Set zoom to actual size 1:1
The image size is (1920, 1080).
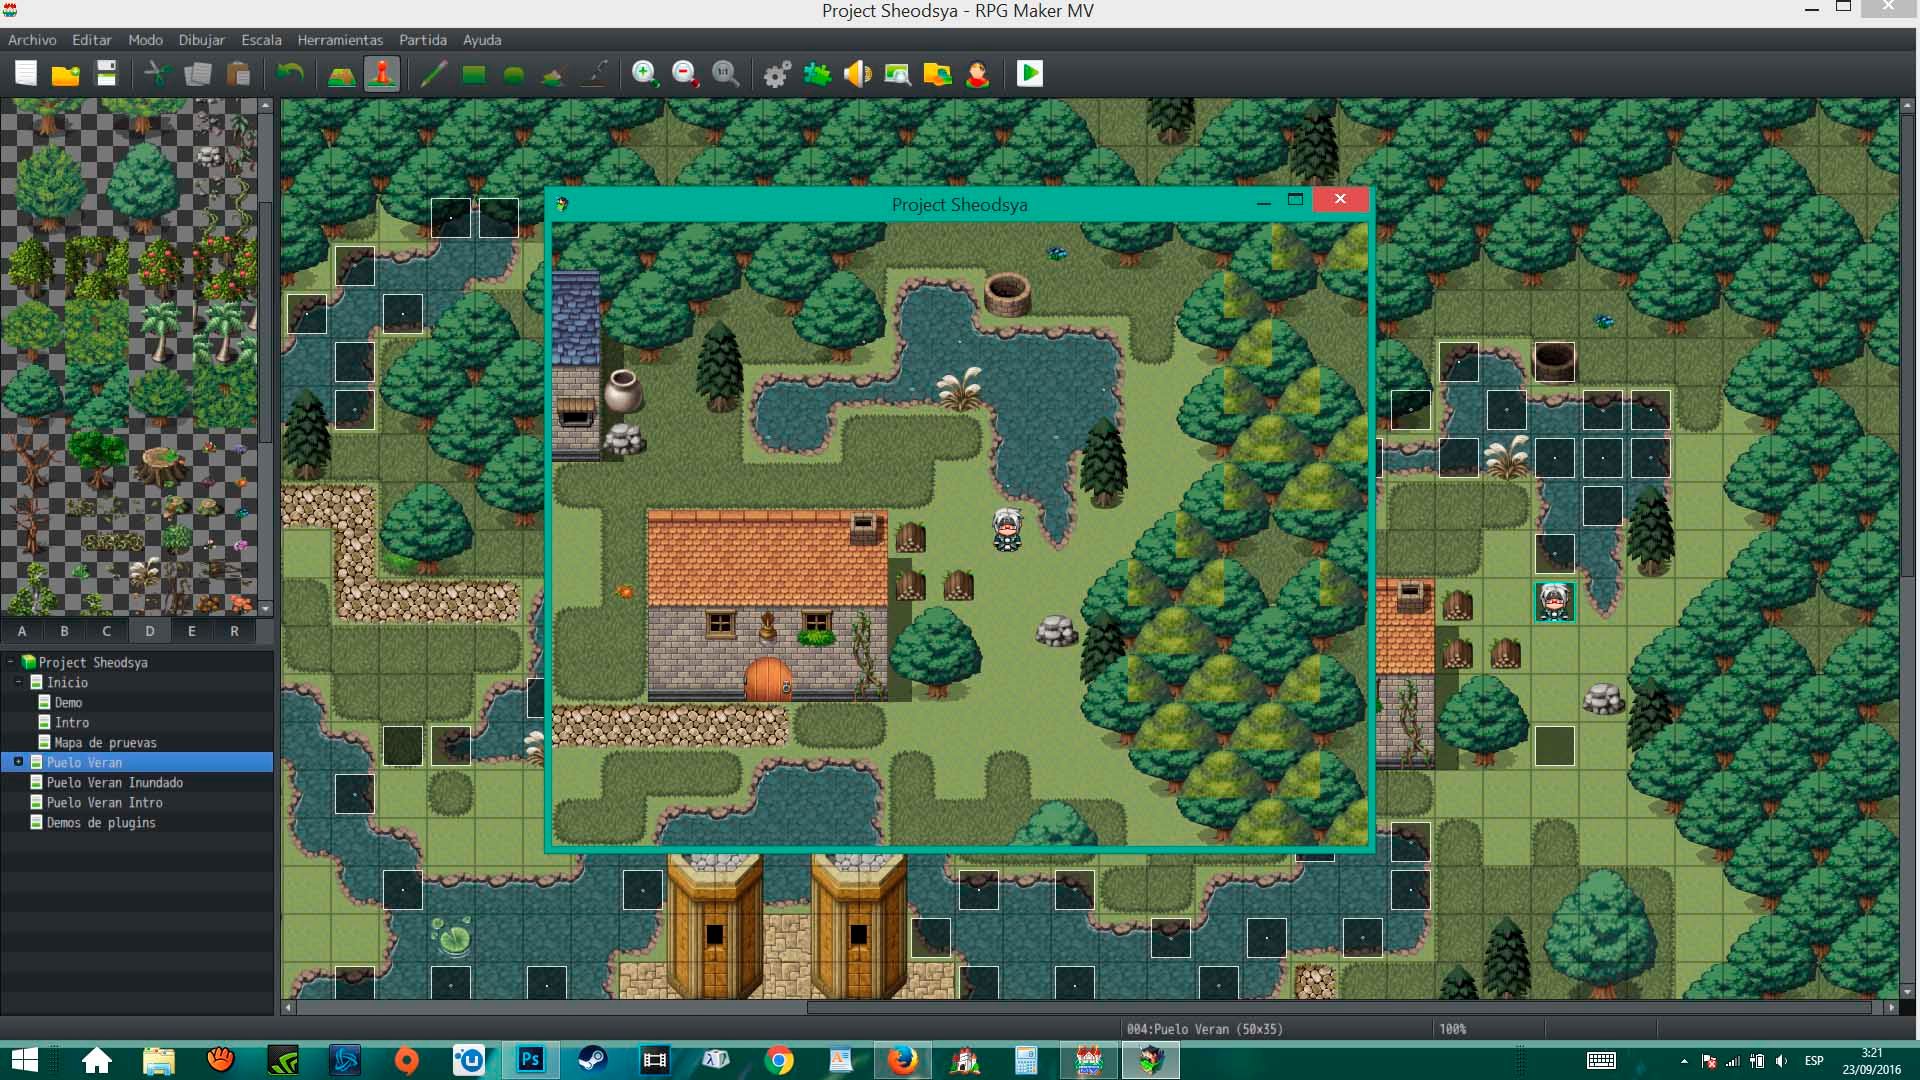tap(726, 73)
